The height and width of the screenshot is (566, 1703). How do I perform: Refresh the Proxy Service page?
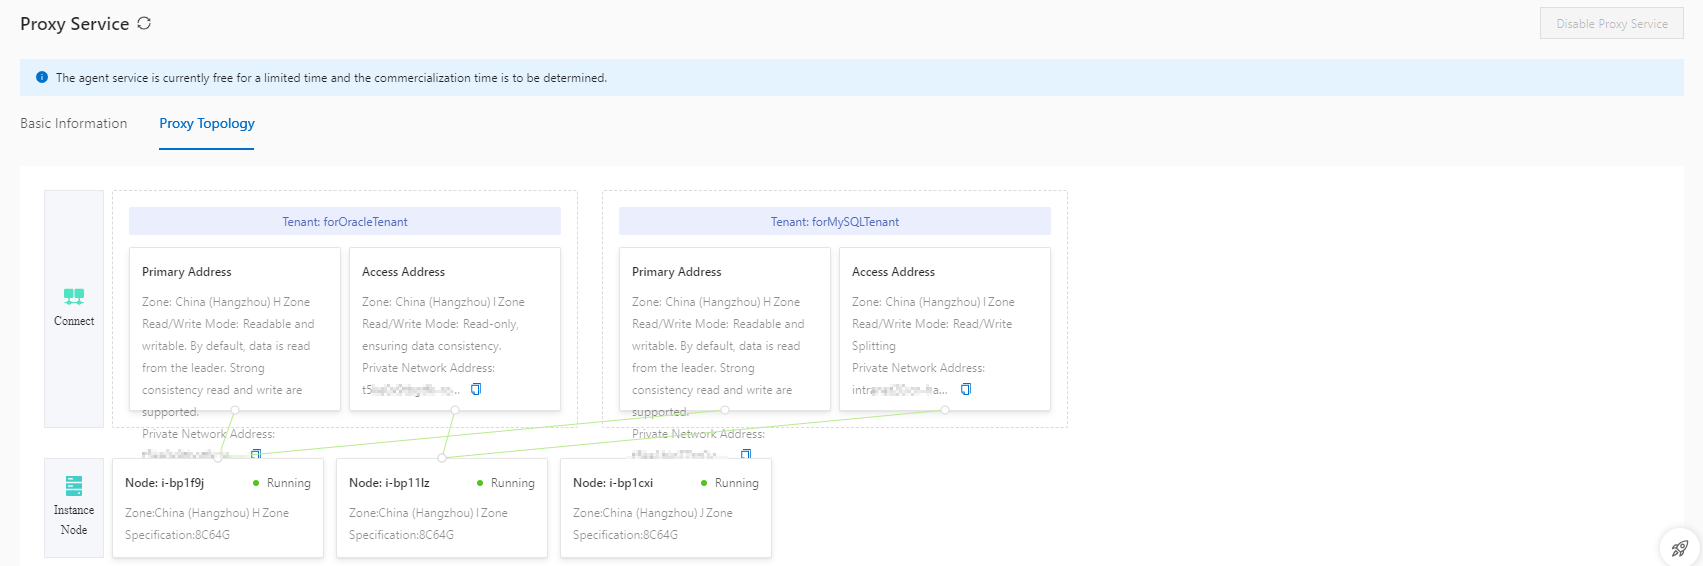(x=144, y=23)
